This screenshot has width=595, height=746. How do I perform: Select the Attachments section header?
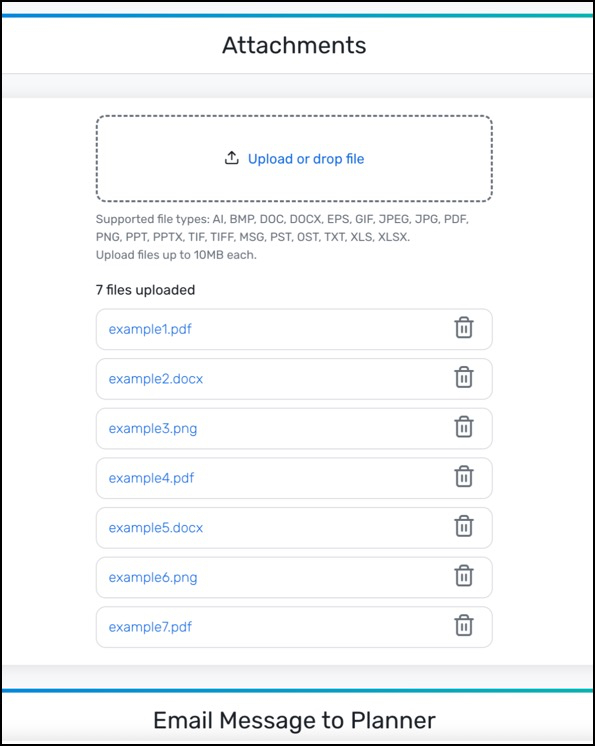tap(294, 45)
